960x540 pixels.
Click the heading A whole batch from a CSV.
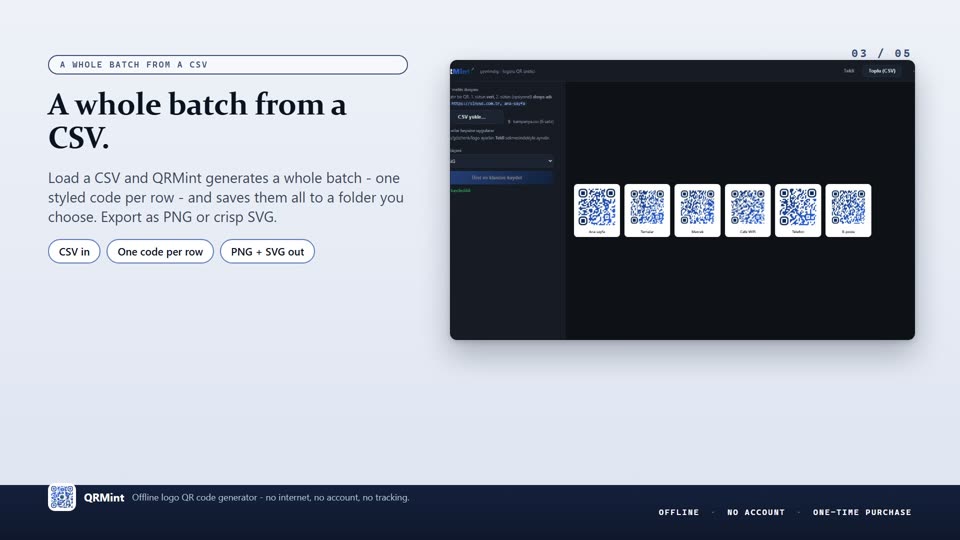pos(197,121)
